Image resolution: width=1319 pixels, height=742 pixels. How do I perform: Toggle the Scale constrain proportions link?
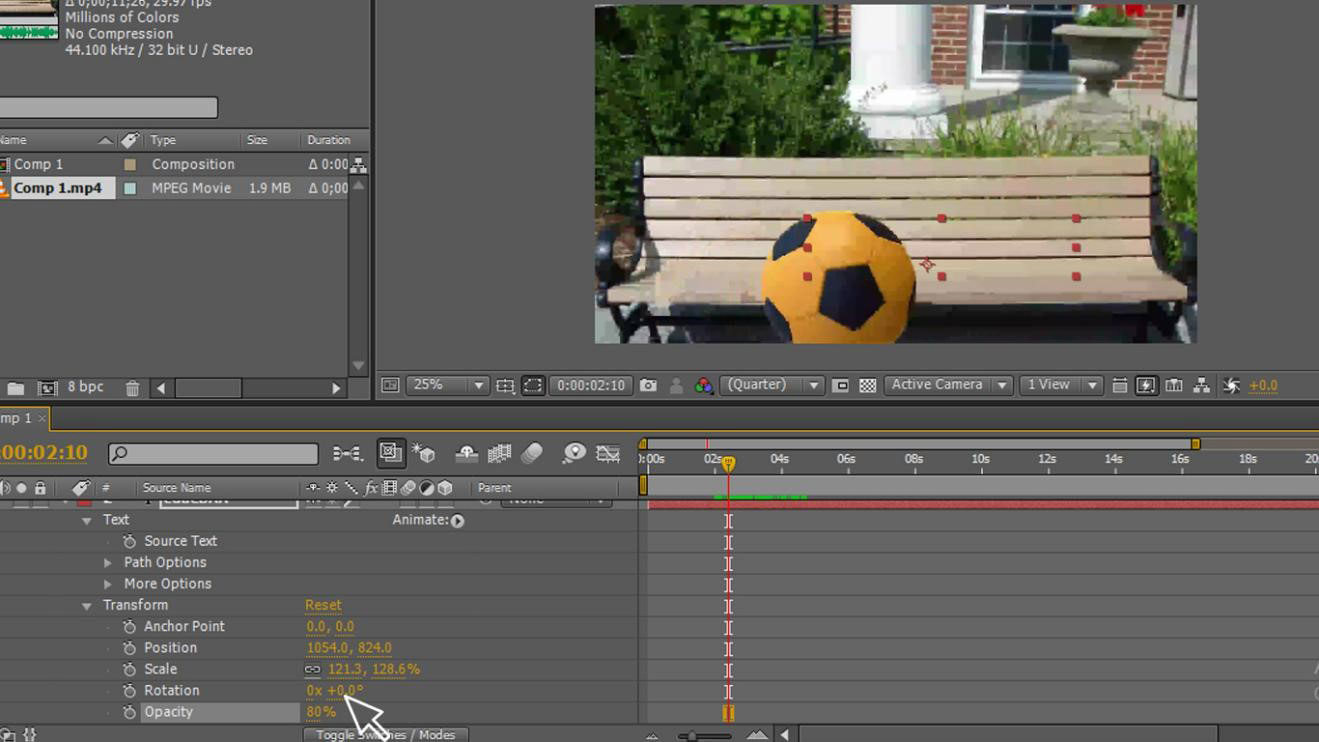click(313, 670)
